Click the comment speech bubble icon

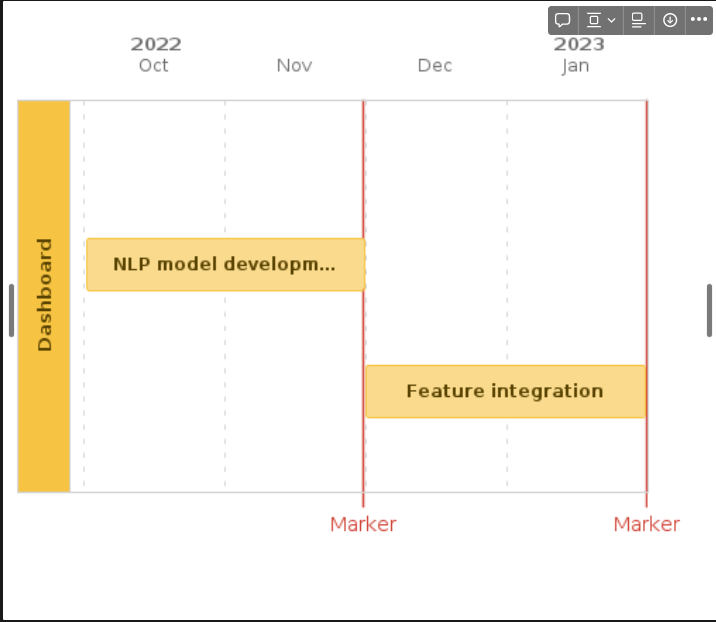(563, 20)
